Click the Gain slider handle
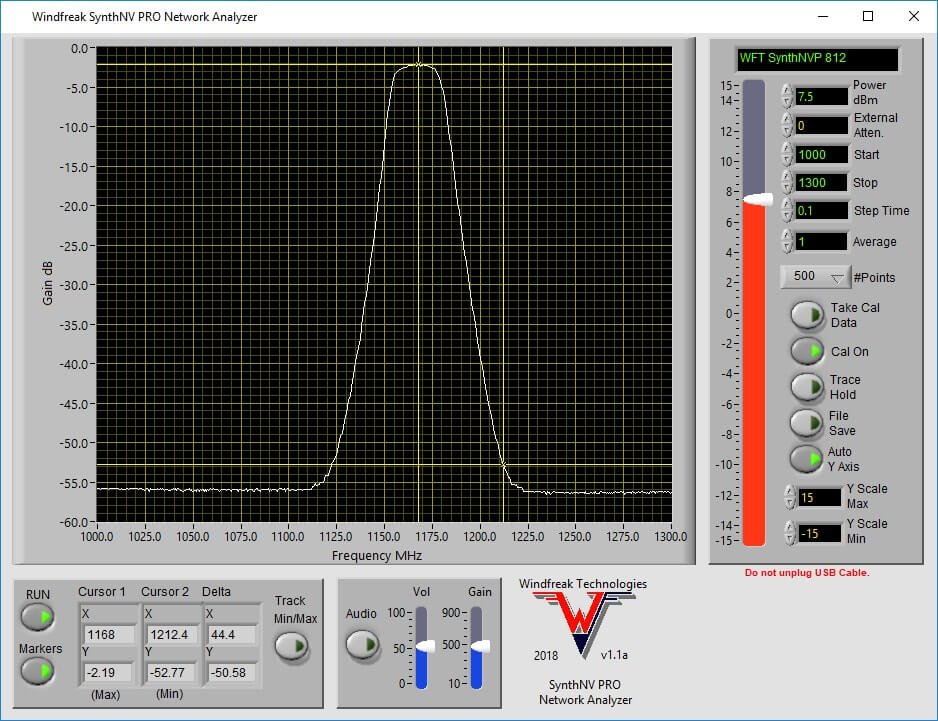 478,646
